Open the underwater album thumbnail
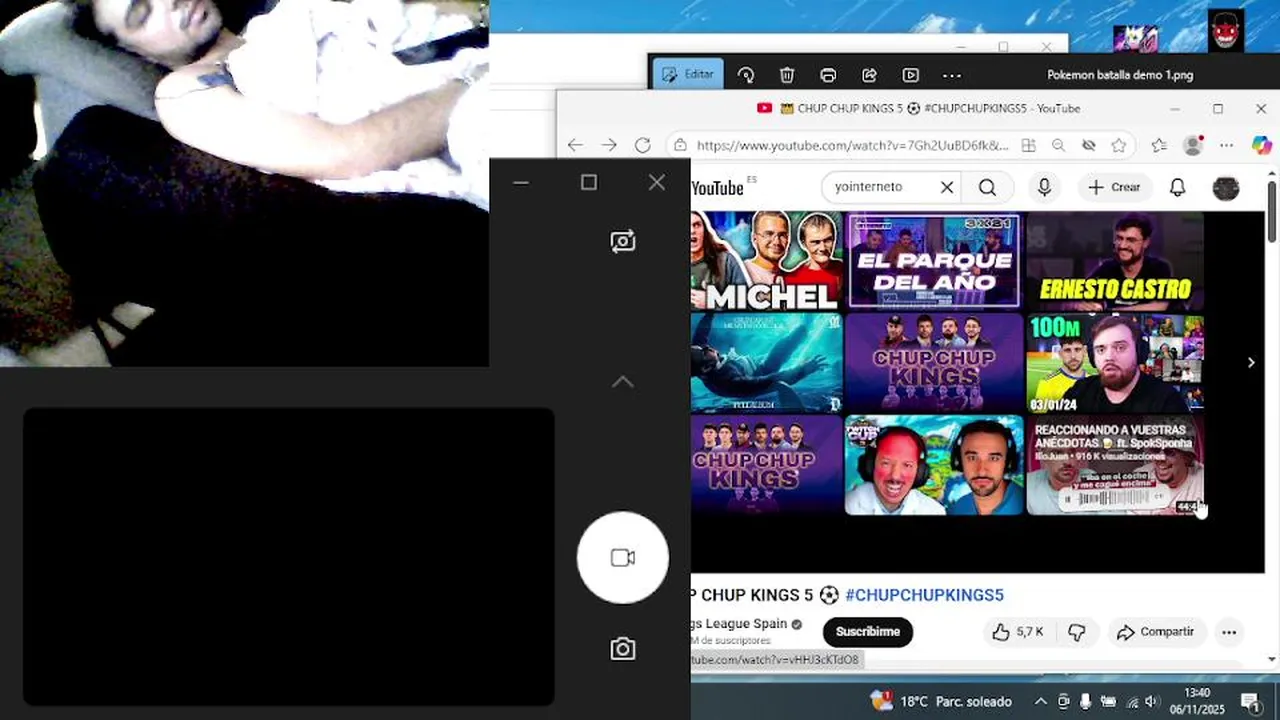 [x=767, y=363]
